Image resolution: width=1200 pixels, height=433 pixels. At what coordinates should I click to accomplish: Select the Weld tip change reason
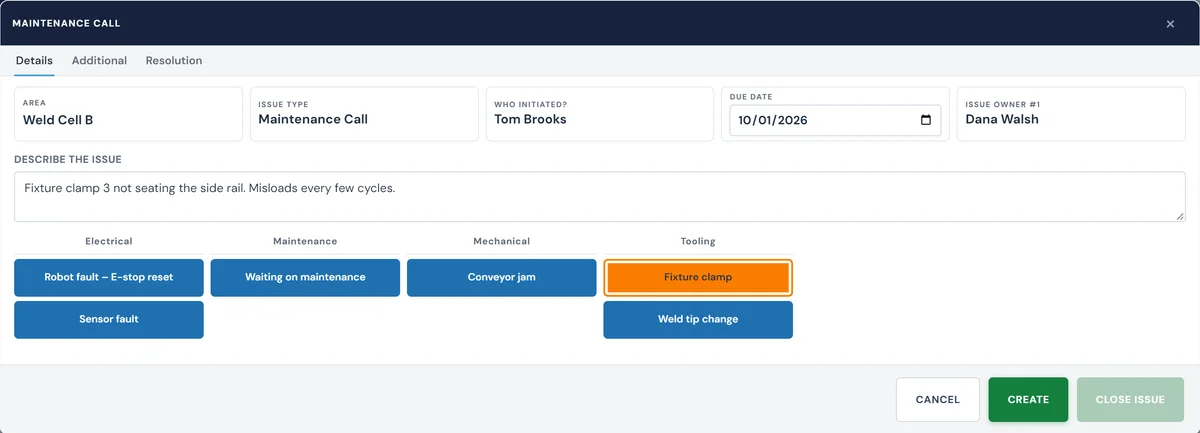[x=698, y=320]
